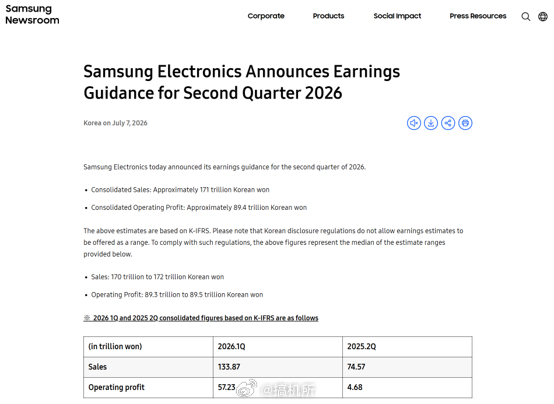Image resolution: width=554 pixels, height=404 pixels.
Task: Select the Consolidated Operating Profit bullet
Action: tap(199, 207)
